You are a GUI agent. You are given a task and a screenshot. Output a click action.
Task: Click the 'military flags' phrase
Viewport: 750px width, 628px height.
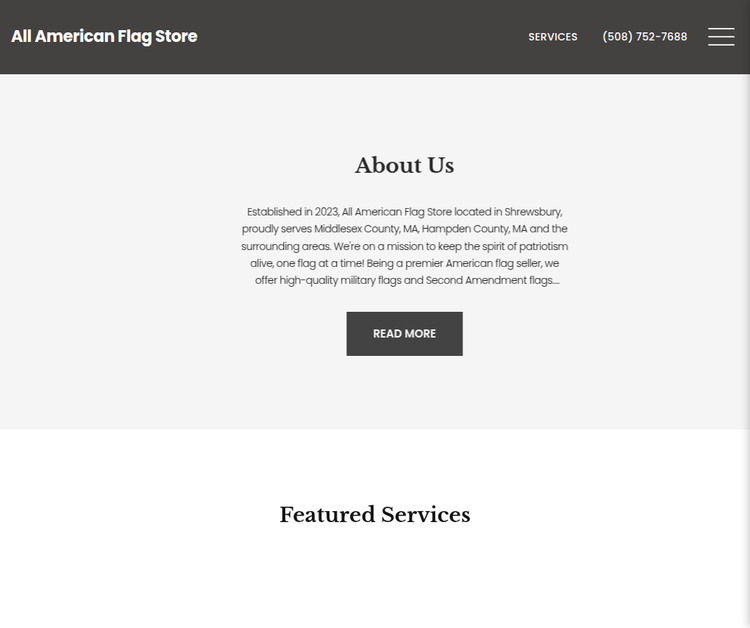click(371, 280)
